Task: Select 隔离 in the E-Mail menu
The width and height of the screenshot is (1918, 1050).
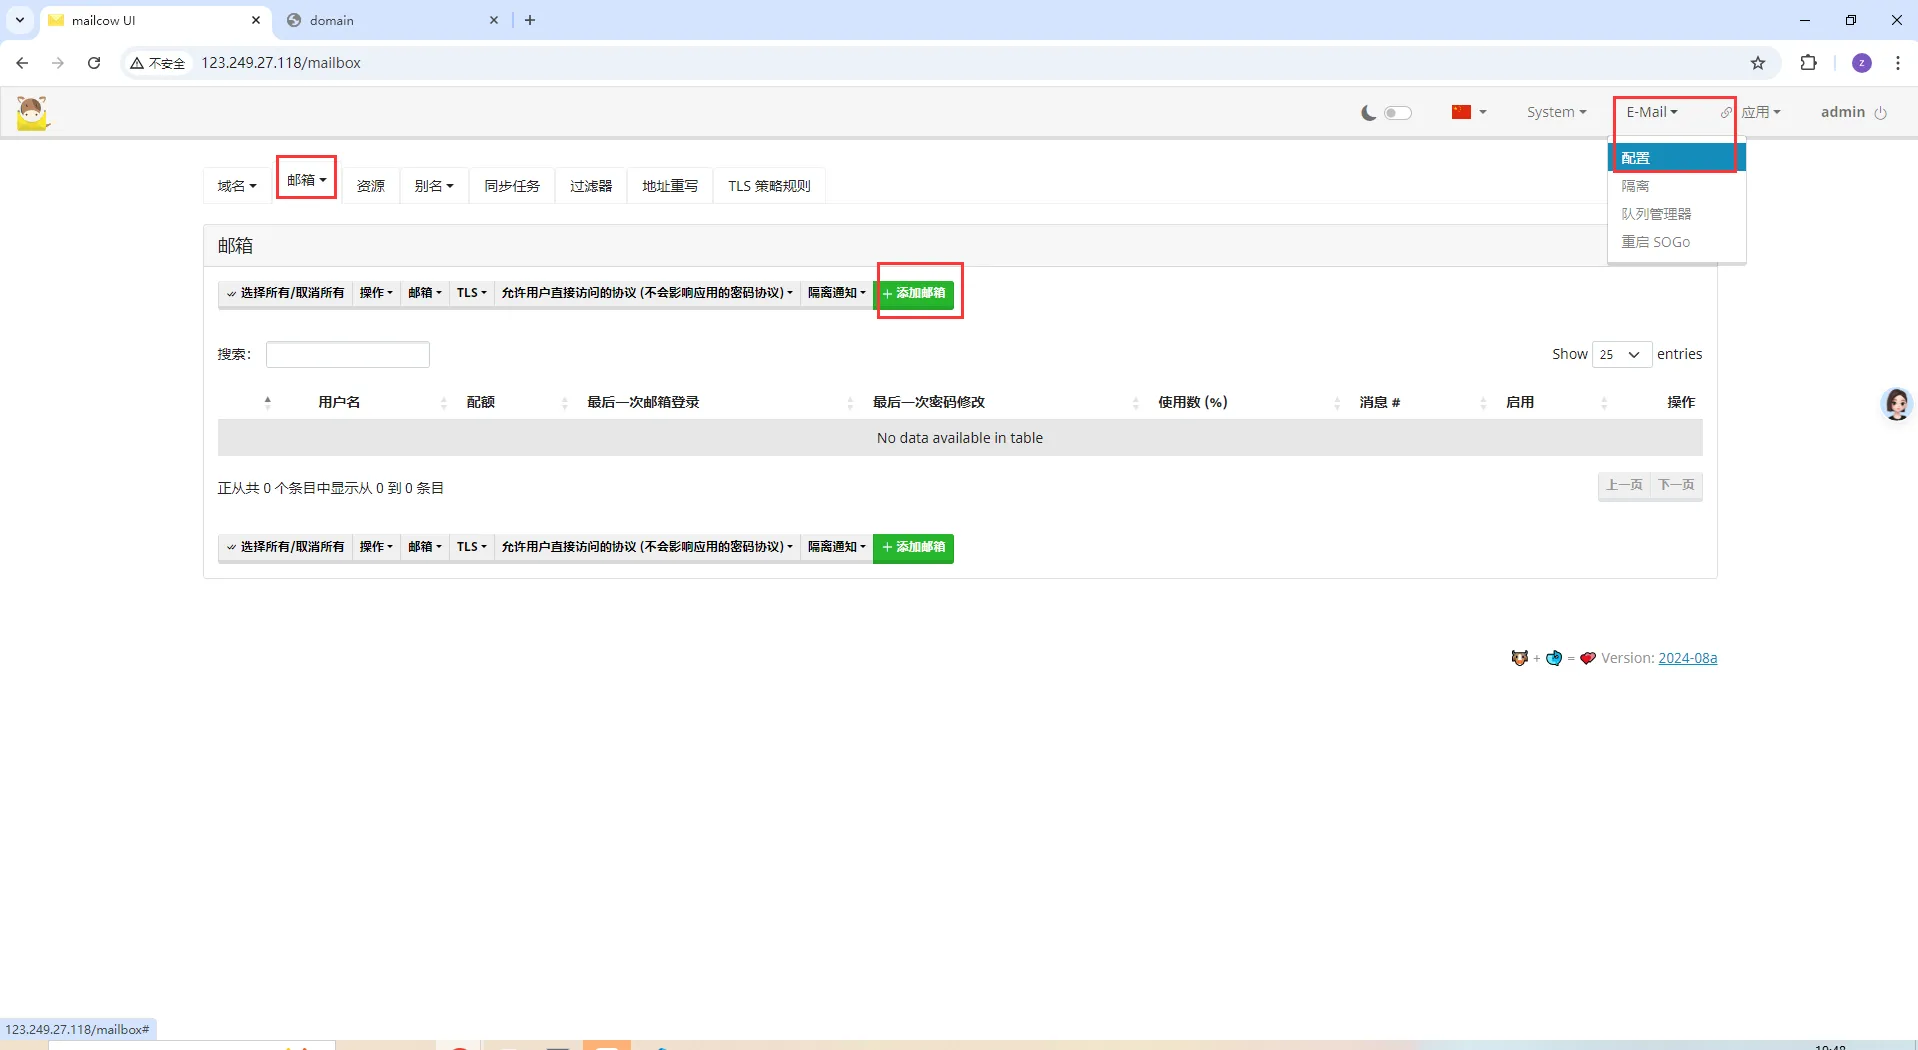Action: coord(1677,186)
